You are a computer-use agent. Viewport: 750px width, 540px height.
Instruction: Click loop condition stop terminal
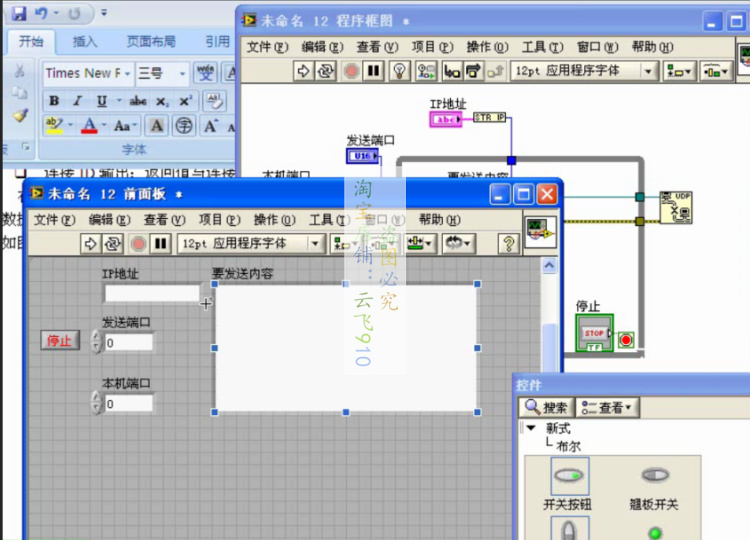tap(626, 340)
